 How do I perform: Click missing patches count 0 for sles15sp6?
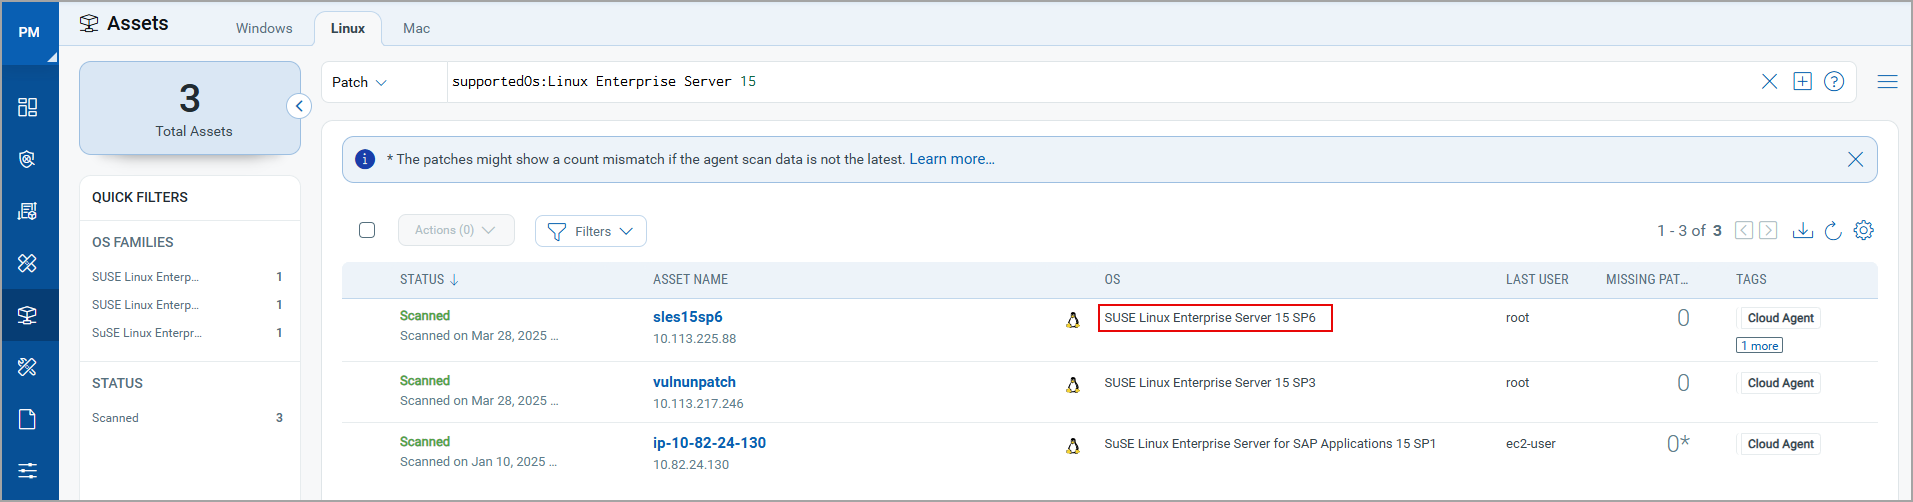[x=1683, y=318]
